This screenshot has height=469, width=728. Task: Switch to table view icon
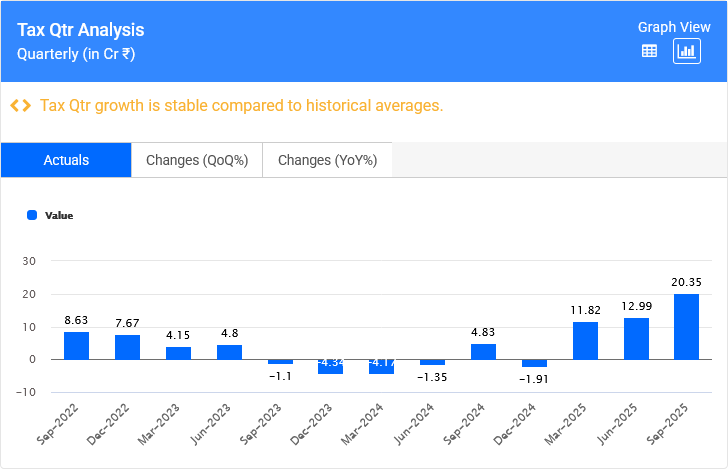(x=649, y=51)
